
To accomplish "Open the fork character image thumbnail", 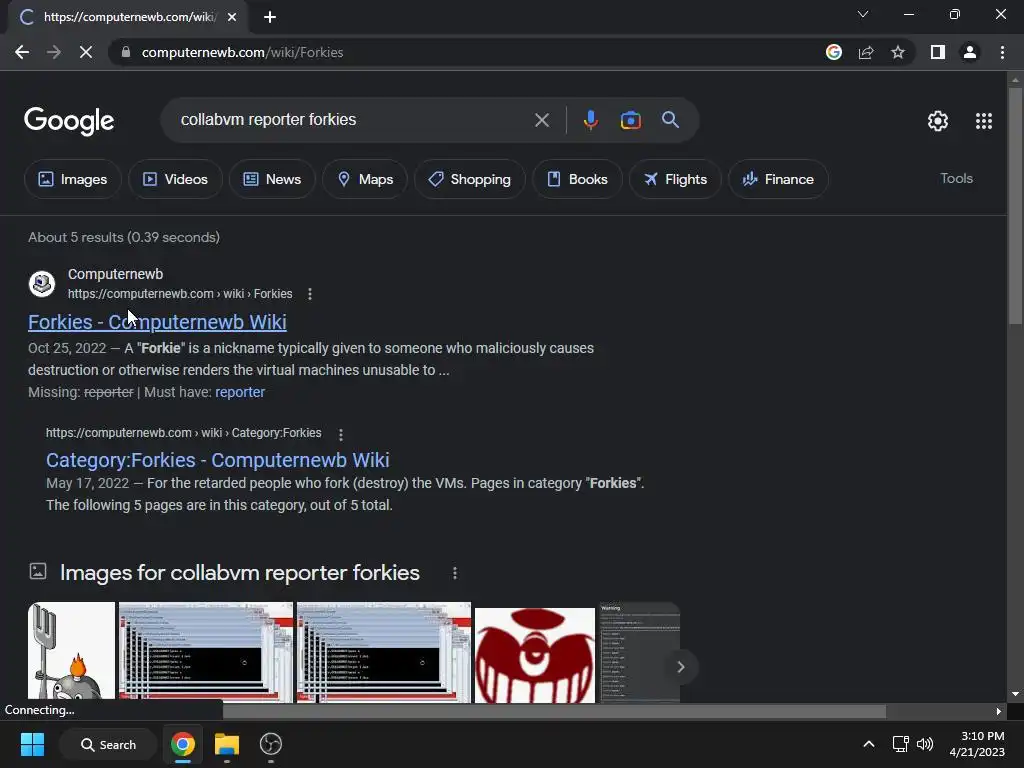I will (x=71, y=652).
